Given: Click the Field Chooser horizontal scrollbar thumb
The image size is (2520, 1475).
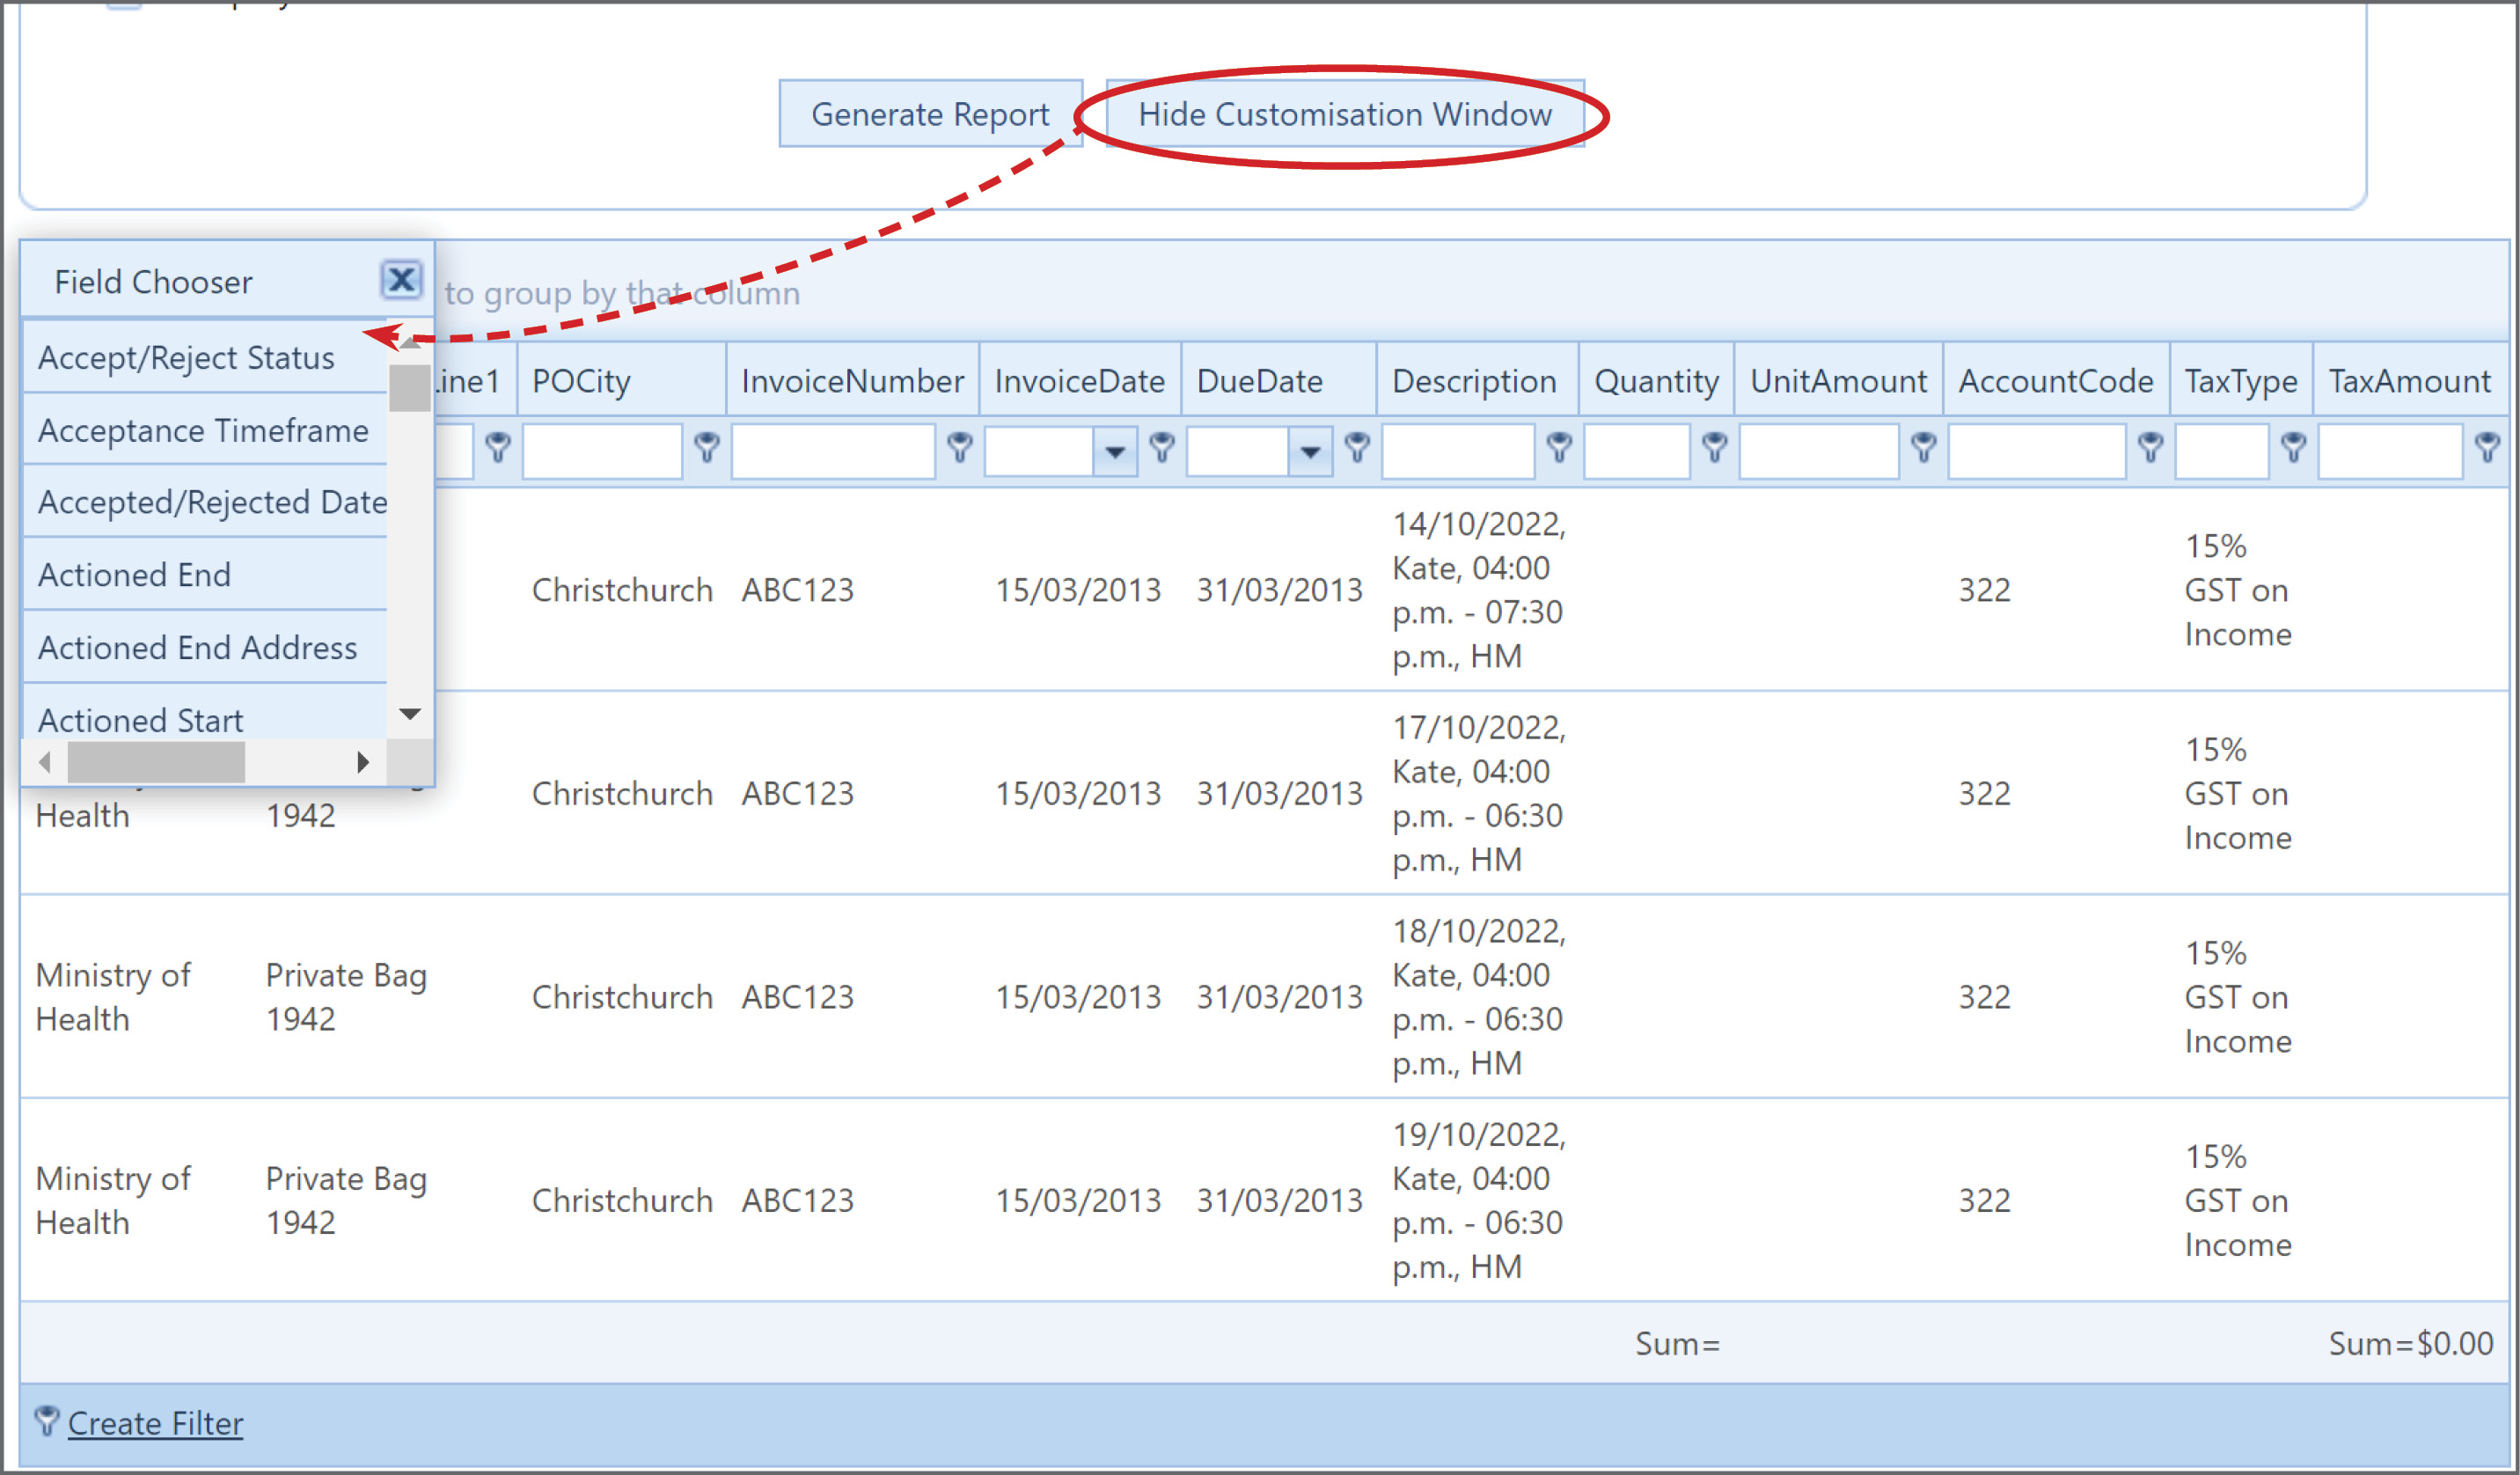Looking at the screenshot, I should pos(156,762).
